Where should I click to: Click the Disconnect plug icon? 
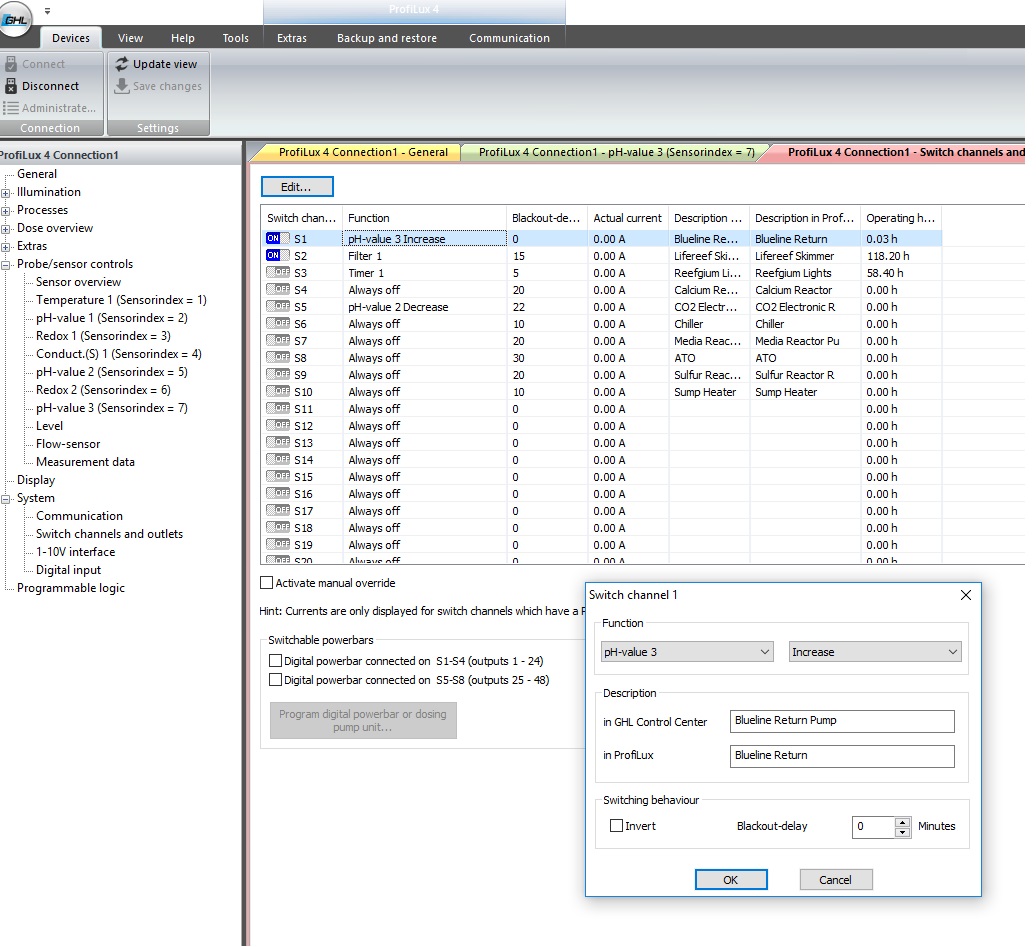[x=11, y=86]
